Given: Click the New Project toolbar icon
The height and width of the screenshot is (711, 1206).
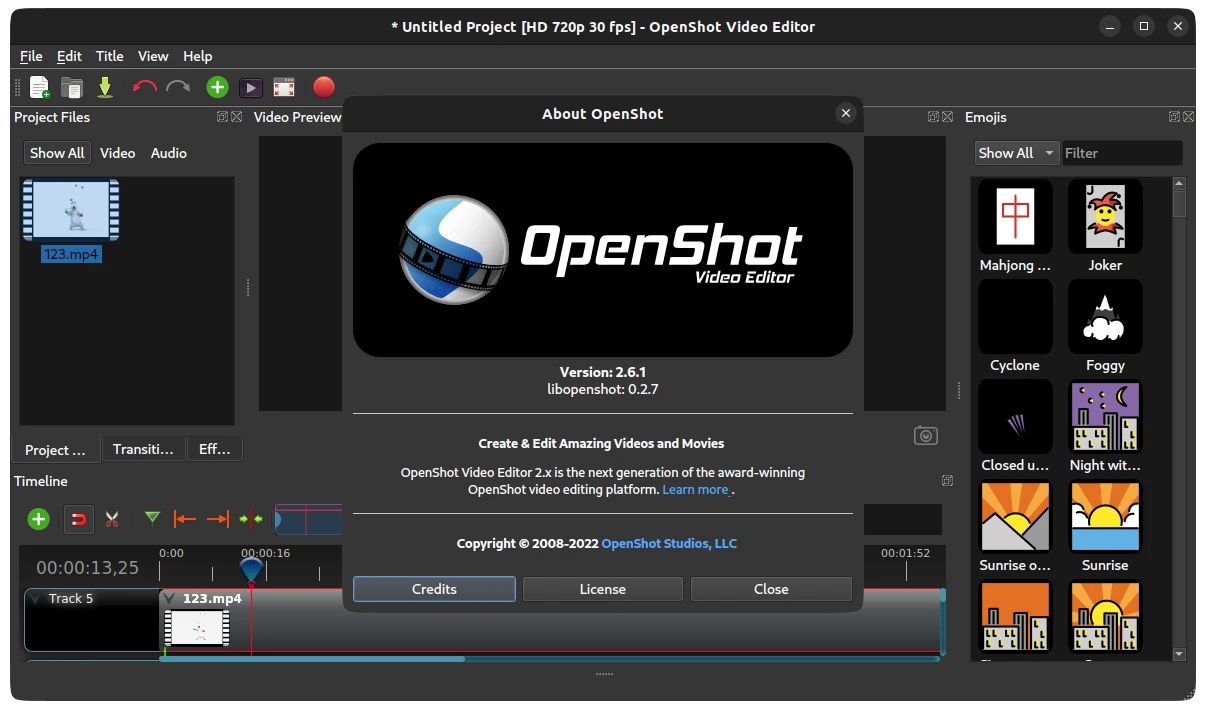Looking at the screenshot, I should pyautogui.click(x=40, y=87).
